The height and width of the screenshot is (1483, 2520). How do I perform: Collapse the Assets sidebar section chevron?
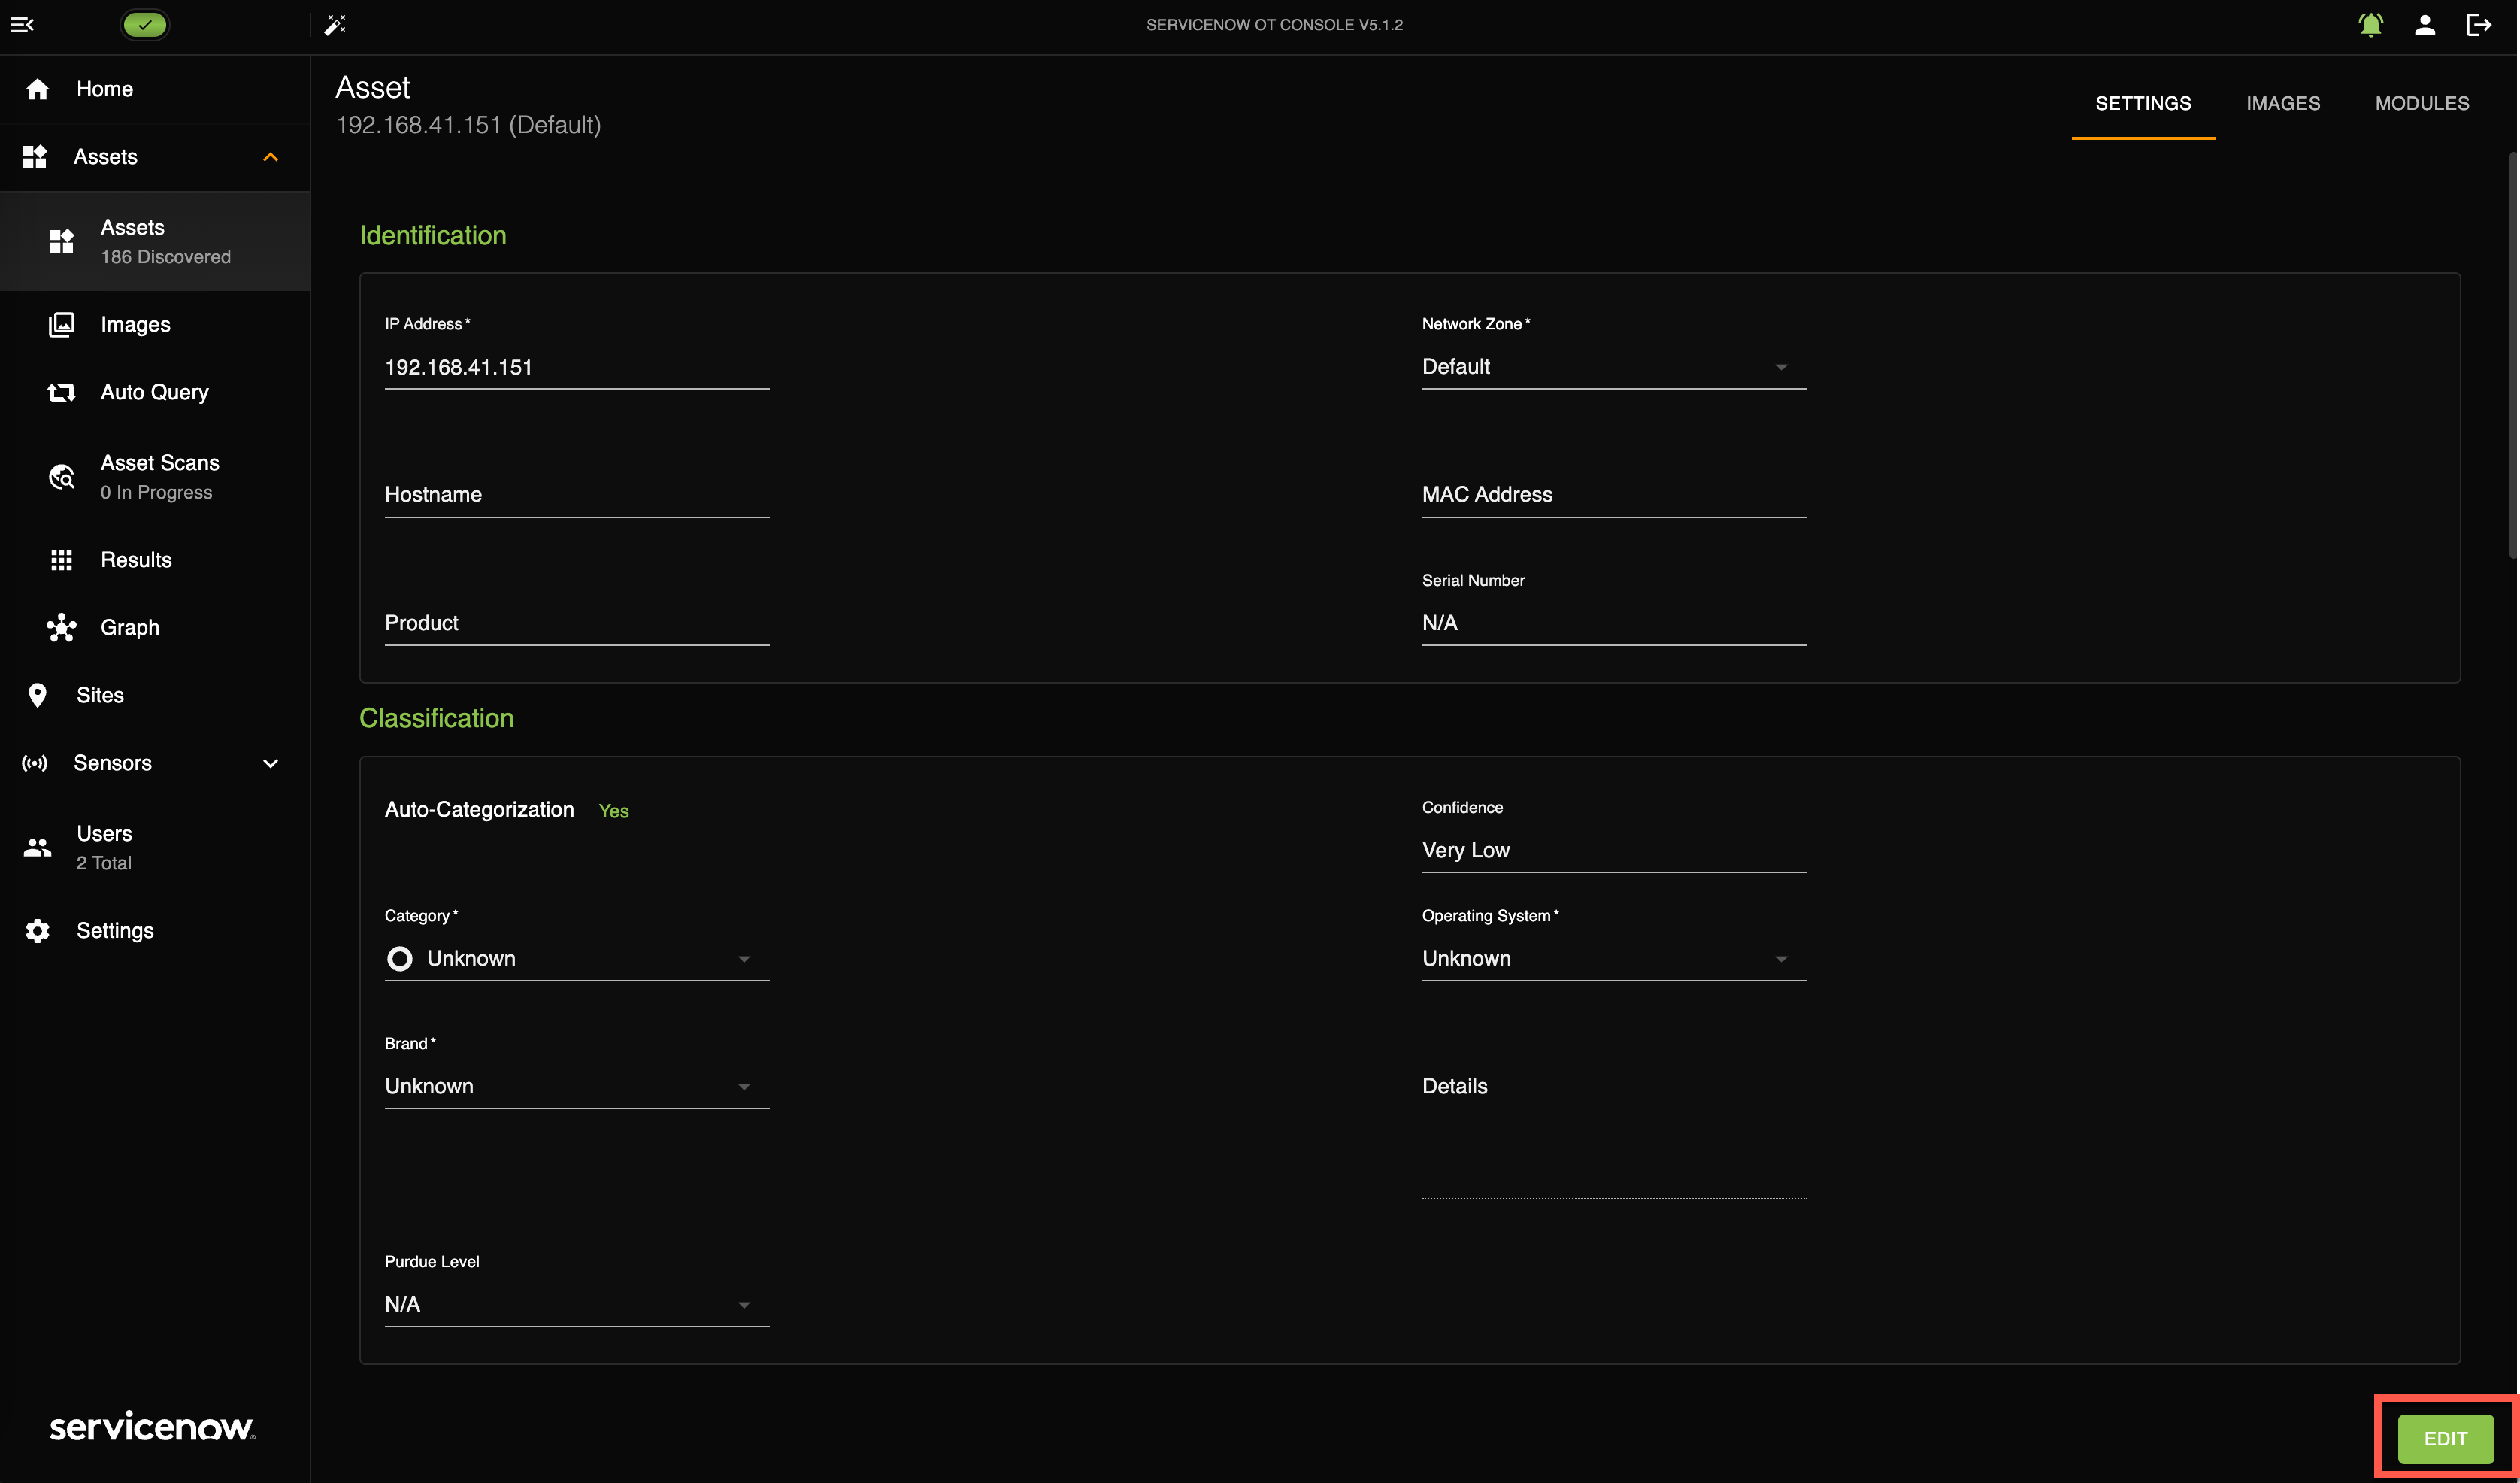pyautogui.click(x=270, y=157)
